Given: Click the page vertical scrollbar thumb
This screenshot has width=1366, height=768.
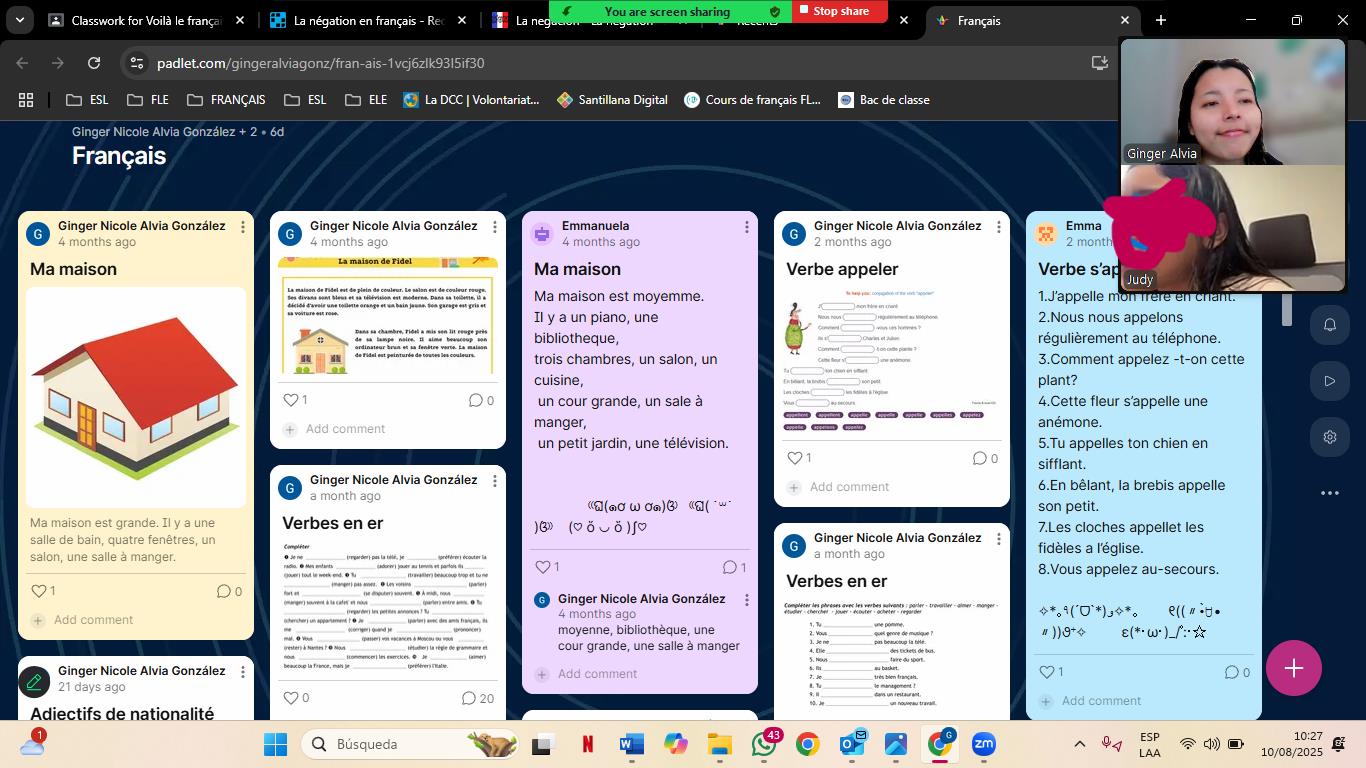Looking at the screenshot, I should [1287, 310].
